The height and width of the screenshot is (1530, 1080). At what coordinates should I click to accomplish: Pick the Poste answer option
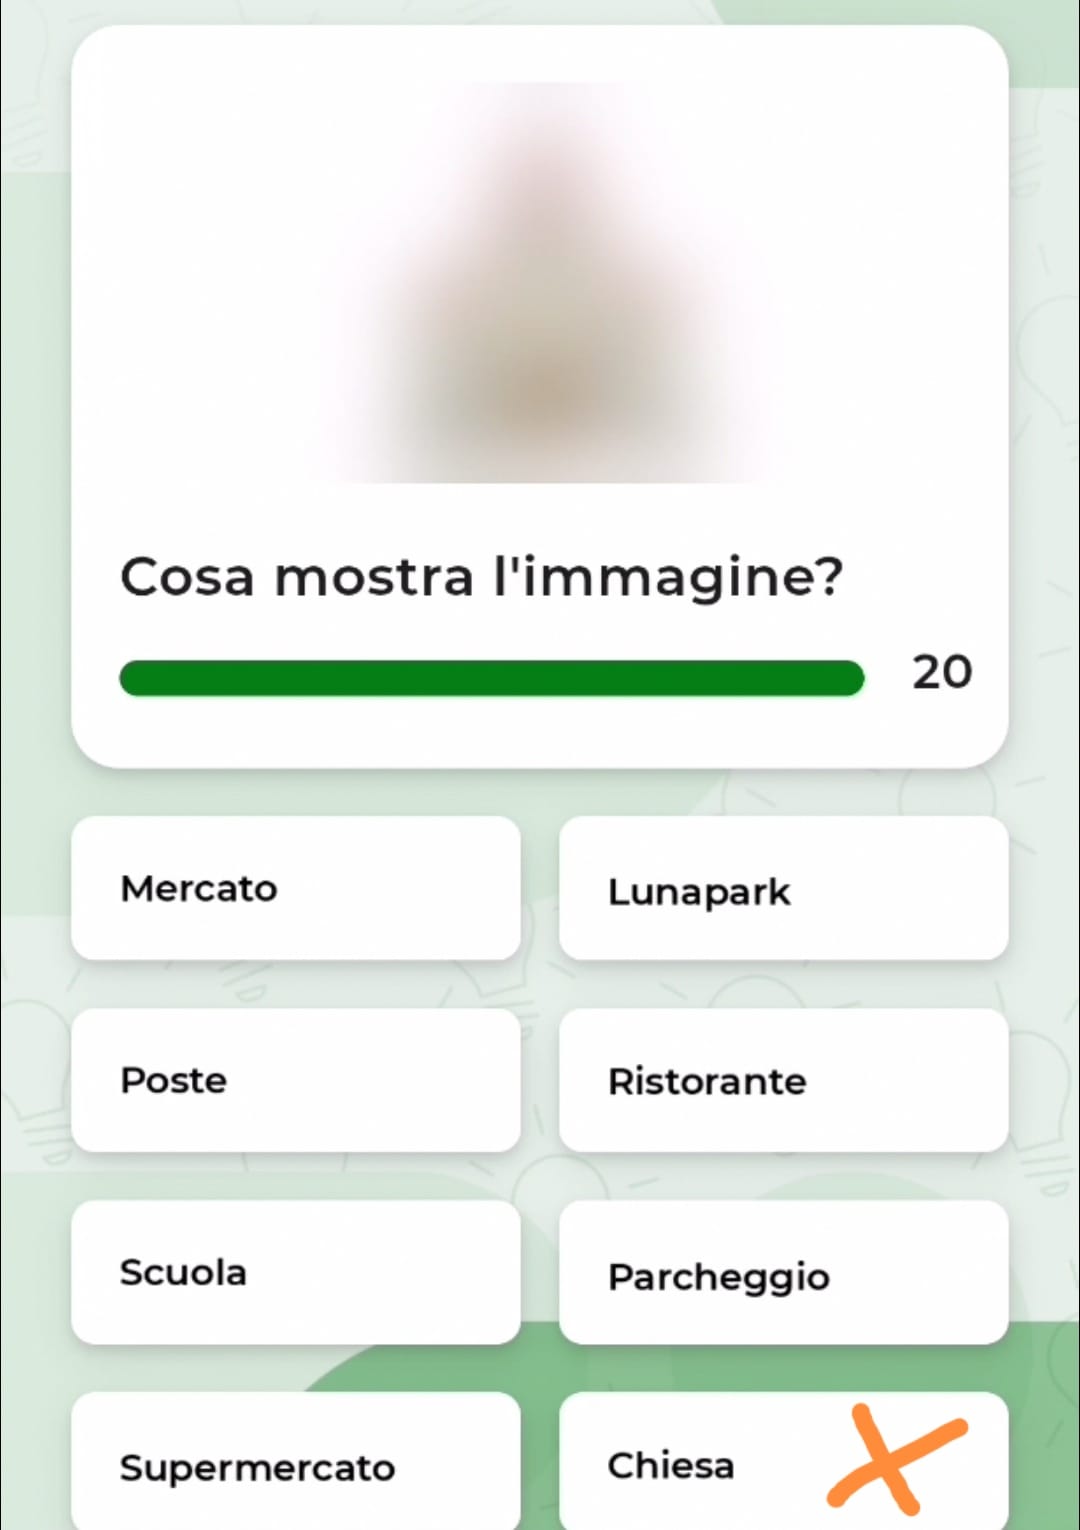point(296,1080)
